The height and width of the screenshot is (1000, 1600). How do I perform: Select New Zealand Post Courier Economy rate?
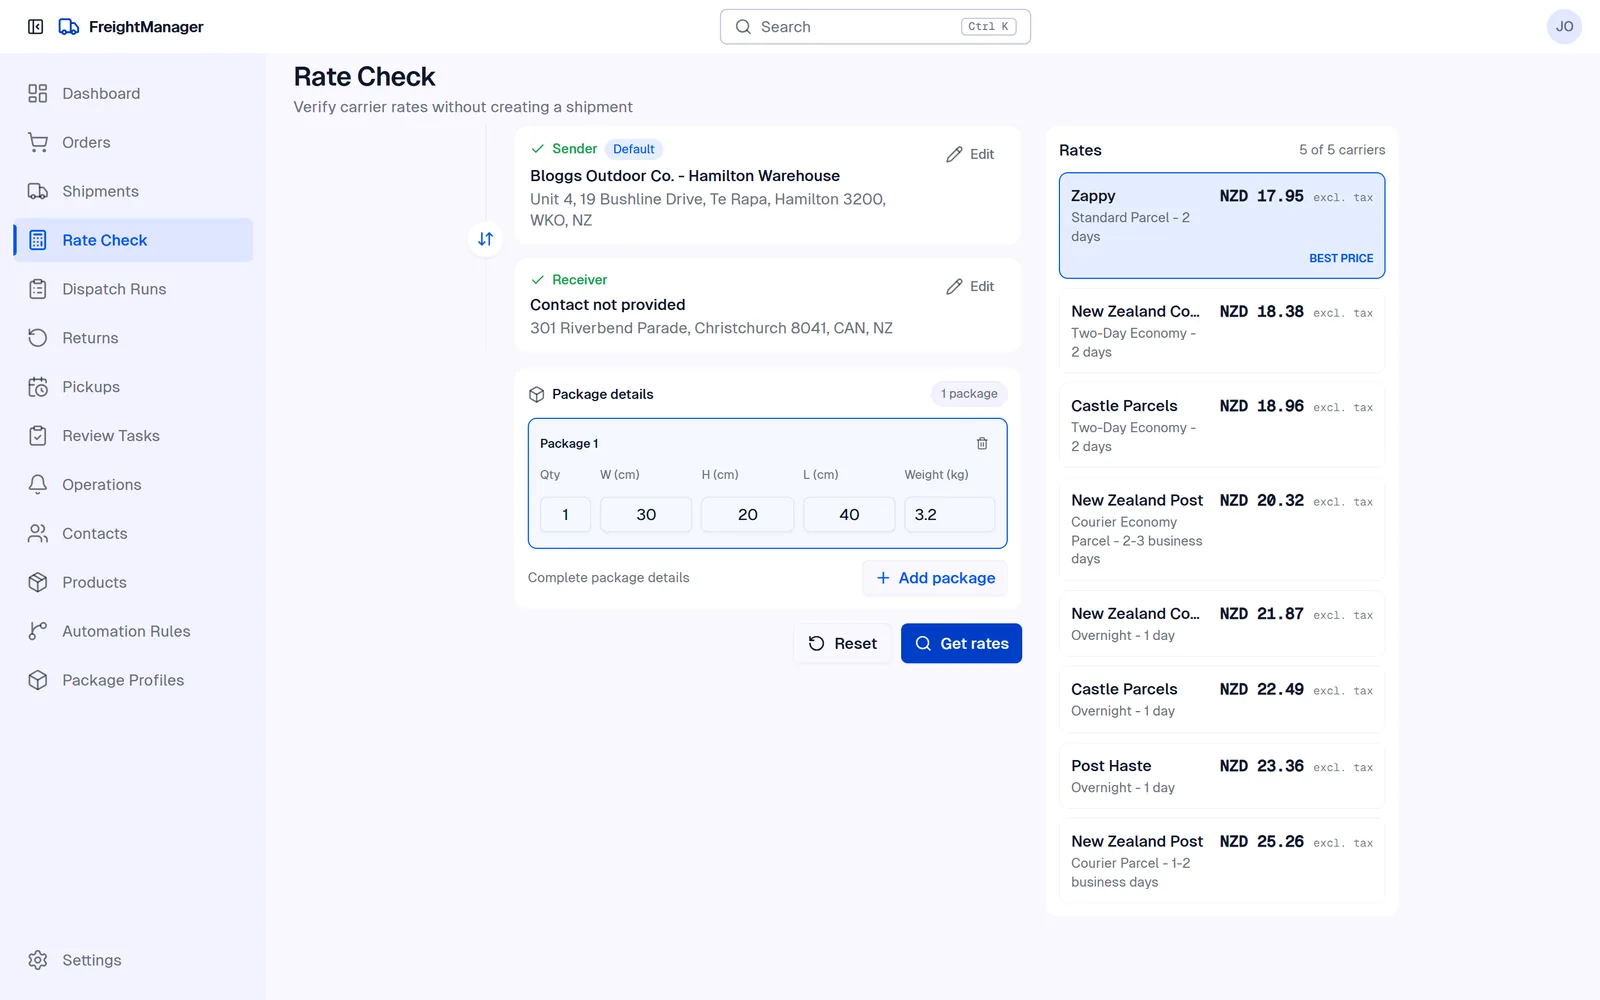[x=1222, y=530]
